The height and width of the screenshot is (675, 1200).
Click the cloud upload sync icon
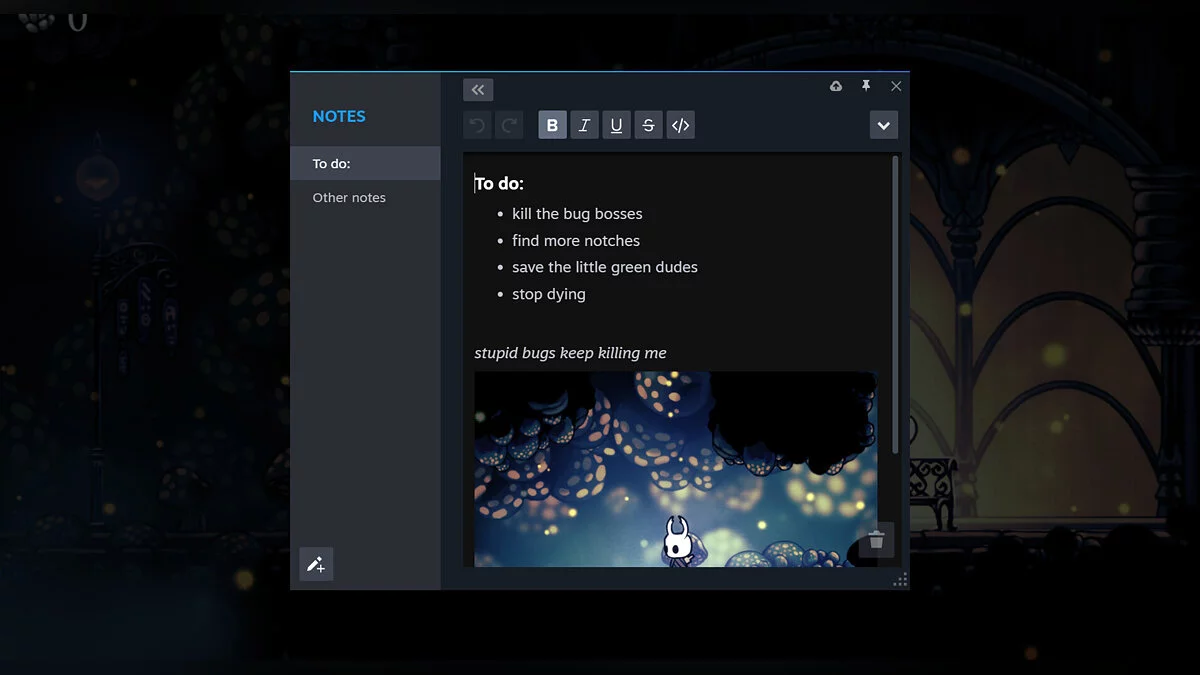(x=836, y=87)
